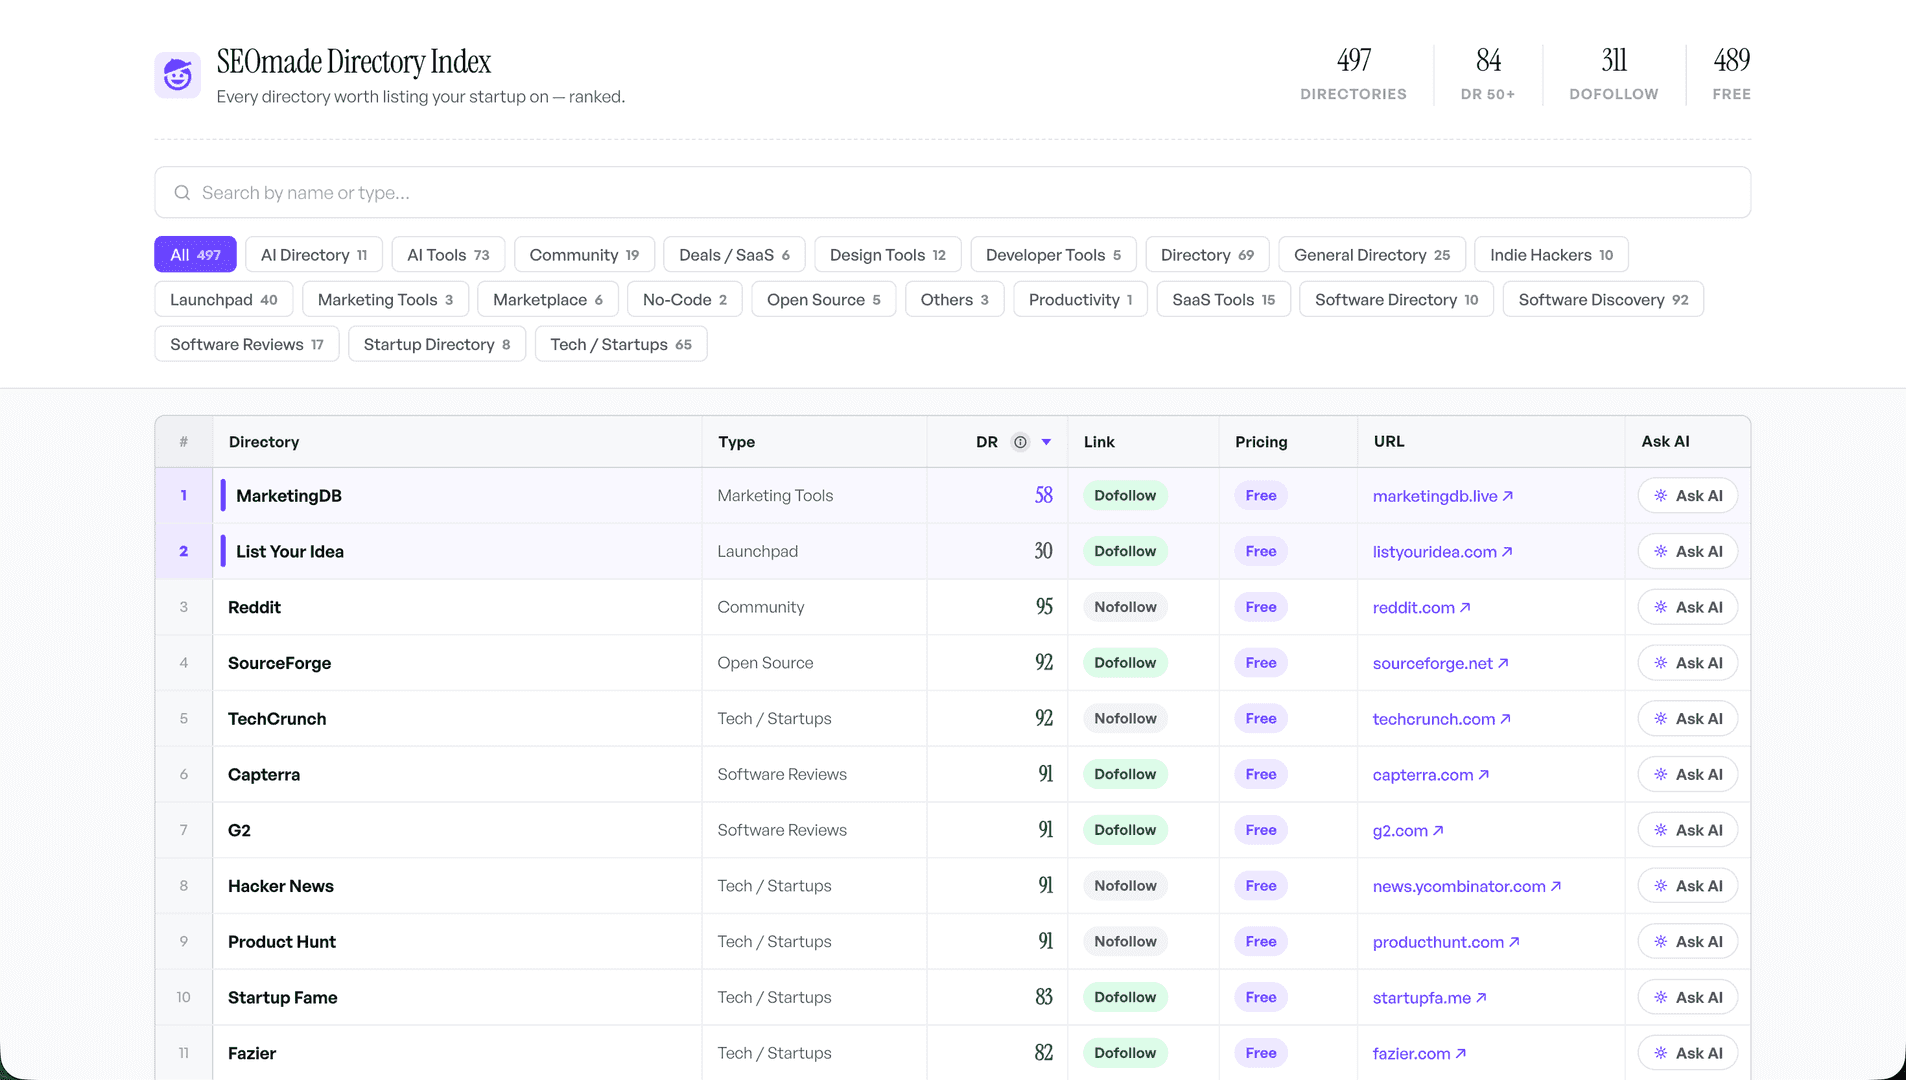Click the Dofollow badge for SourceForge
This screenshot has width=1906, height=1080.
(1125, 663)
